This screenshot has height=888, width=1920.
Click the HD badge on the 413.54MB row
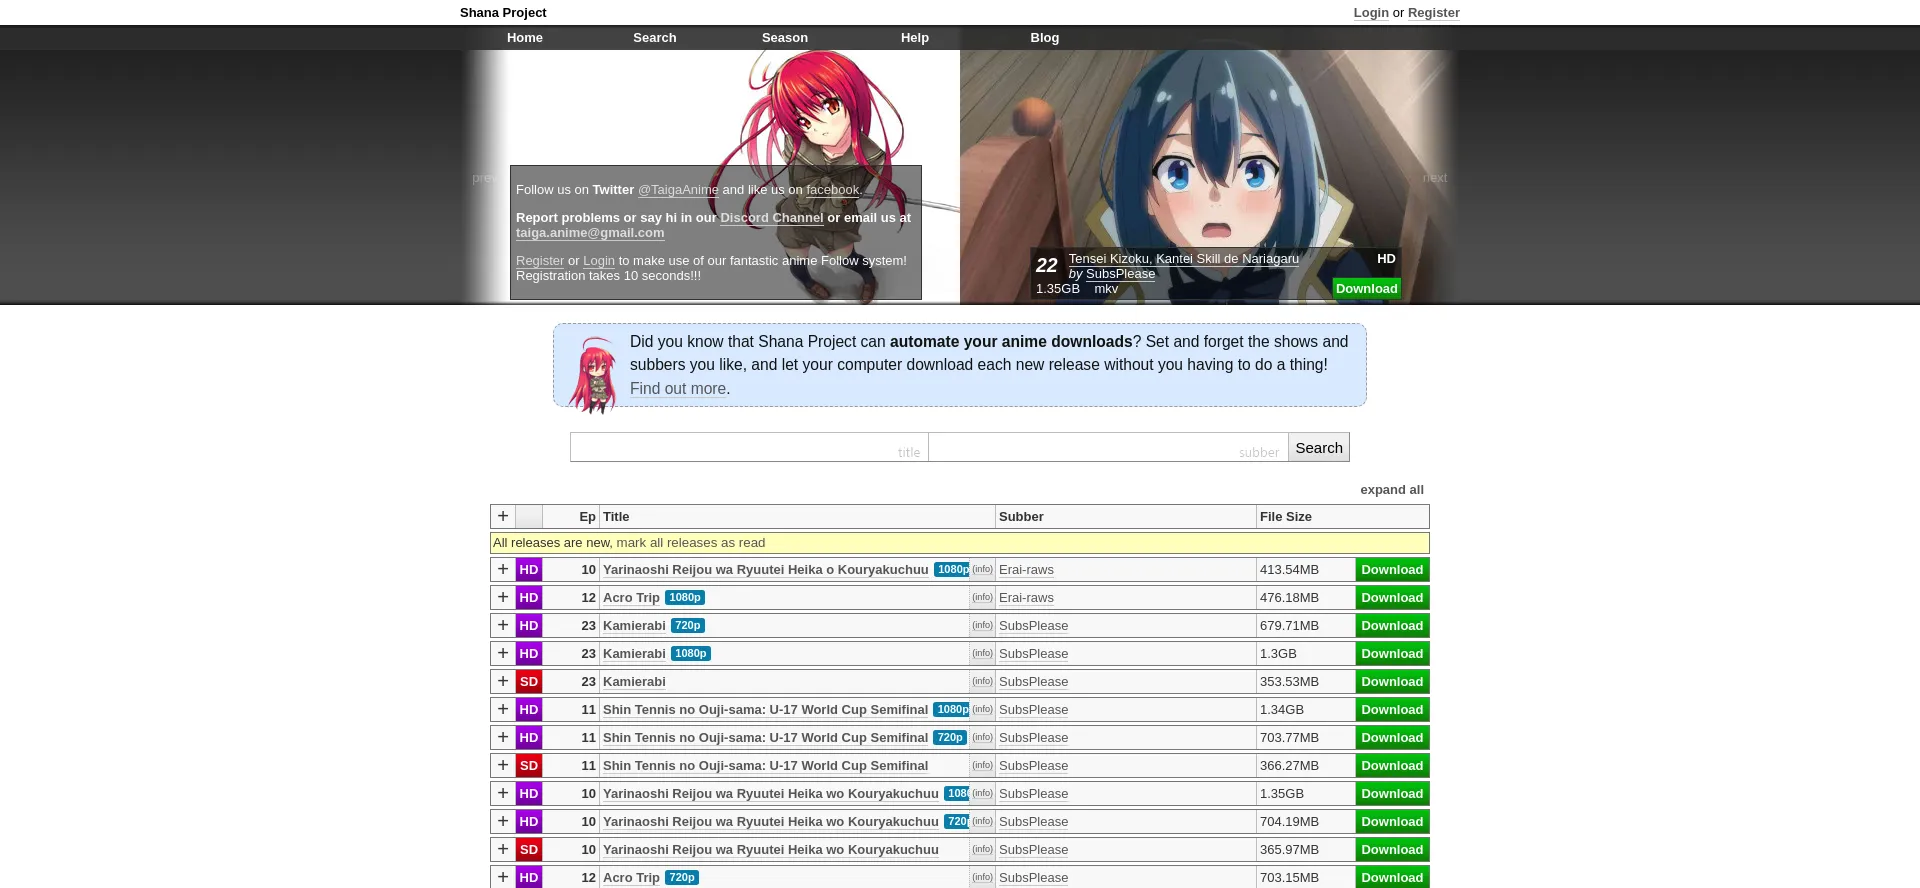click(529, 569)
